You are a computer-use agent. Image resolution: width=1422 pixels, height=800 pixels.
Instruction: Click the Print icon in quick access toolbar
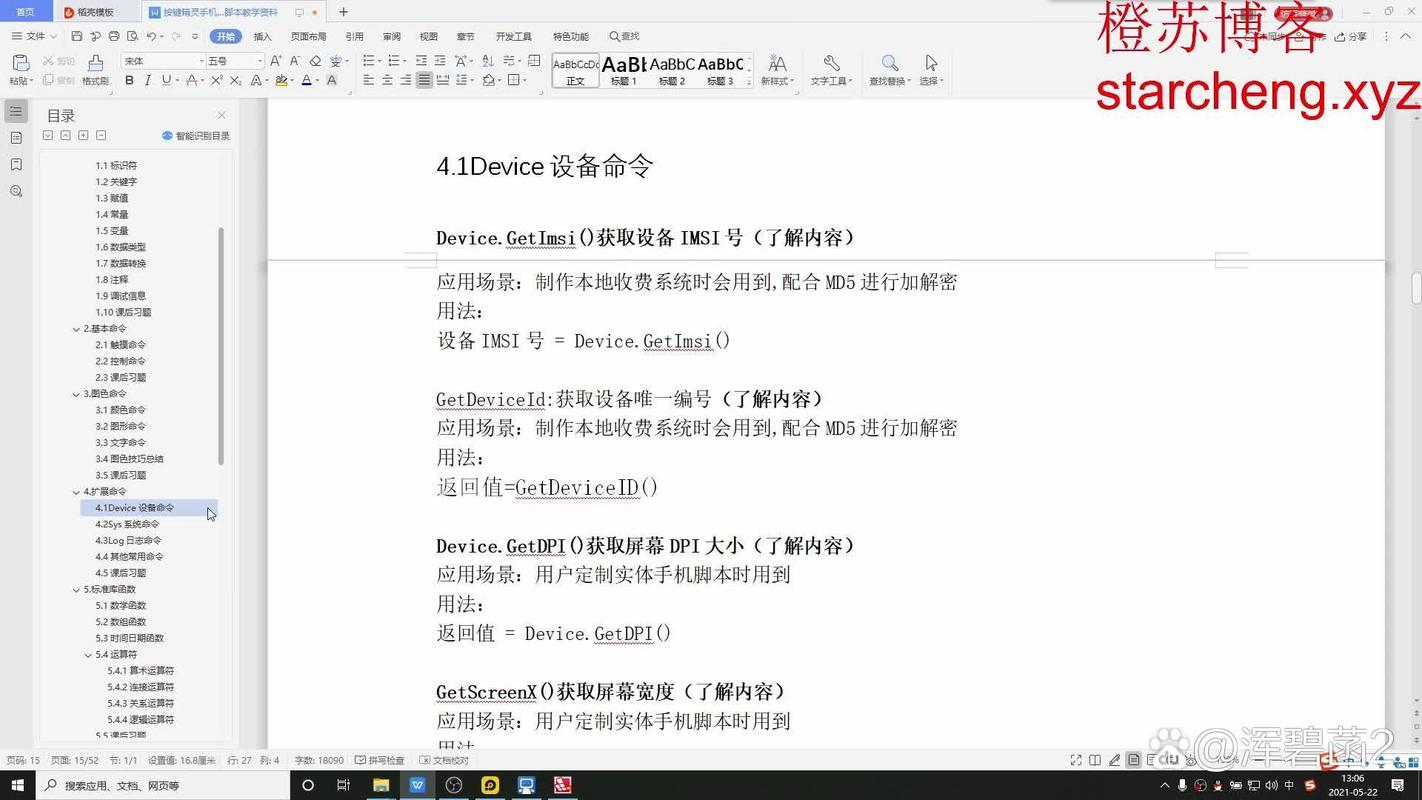pos(112,35)
